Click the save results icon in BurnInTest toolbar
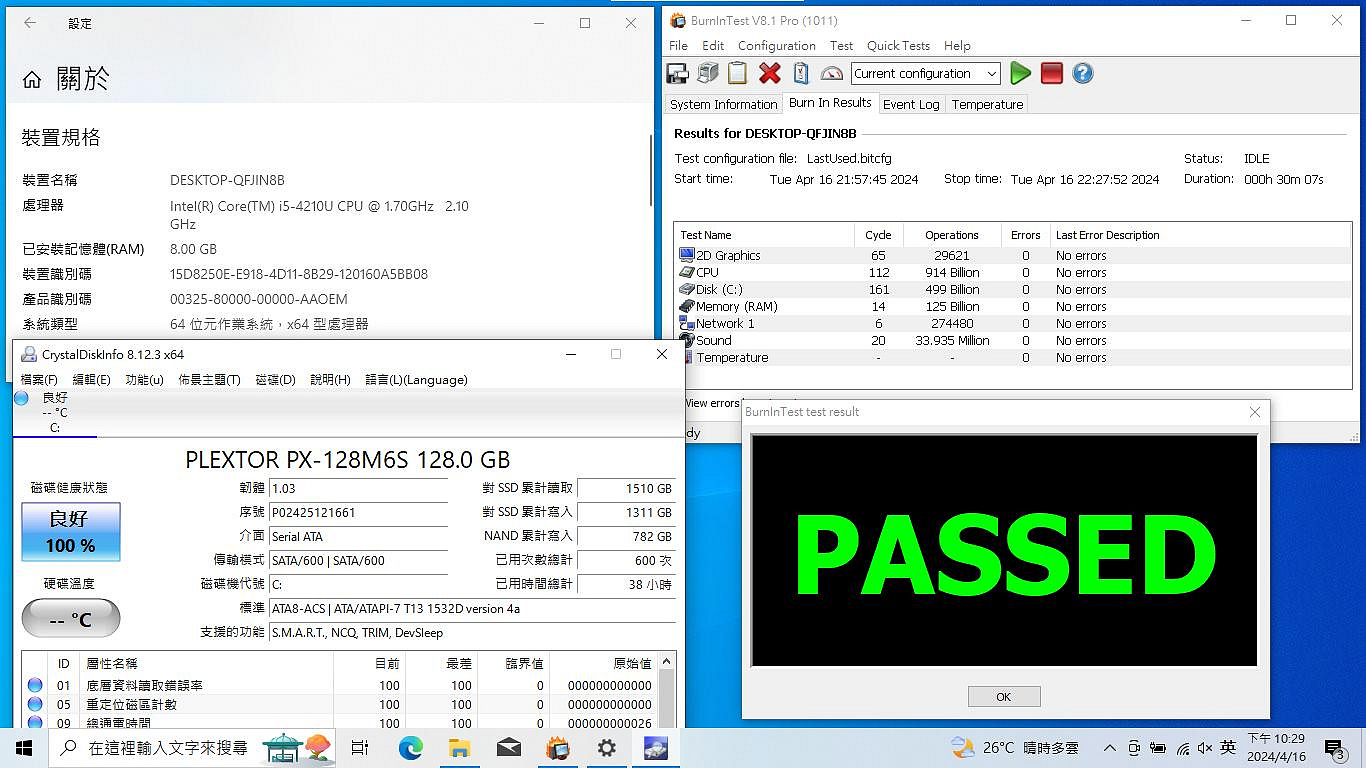Image resolution: width=1366 pixels, height=768 pixels. 677,73
